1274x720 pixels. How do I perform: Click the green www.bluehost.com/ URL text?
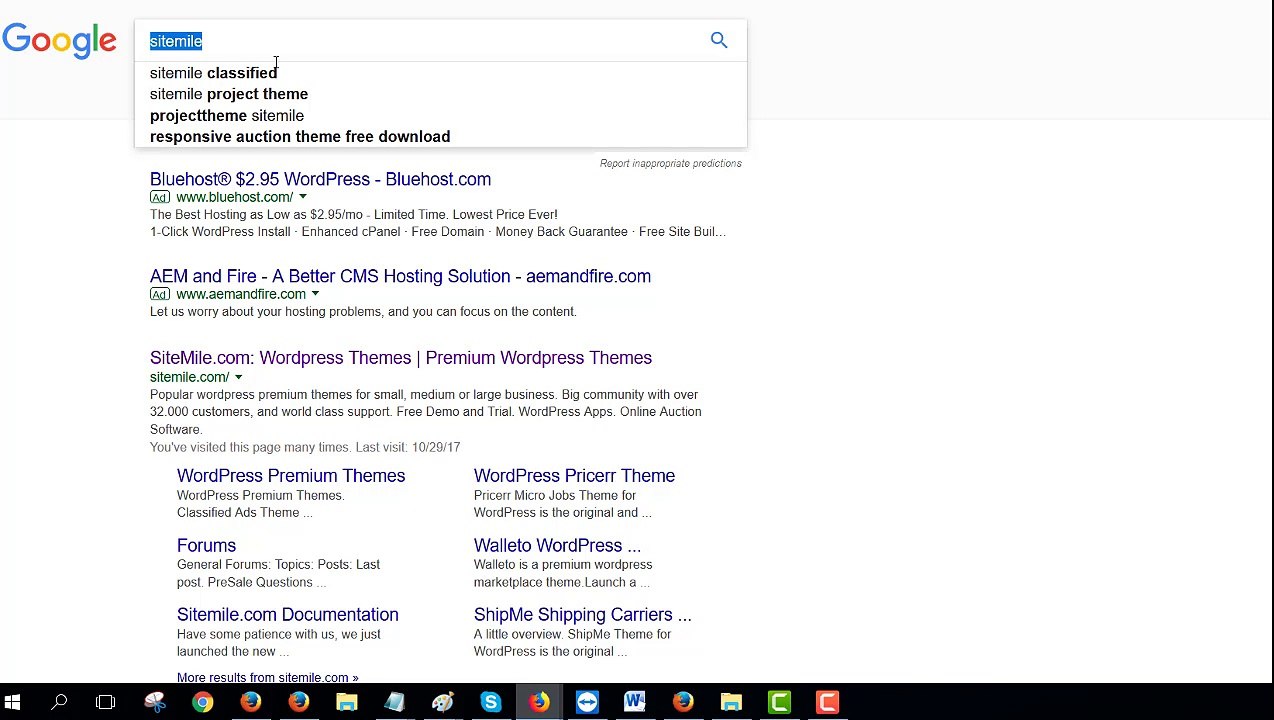click(234, 197)
